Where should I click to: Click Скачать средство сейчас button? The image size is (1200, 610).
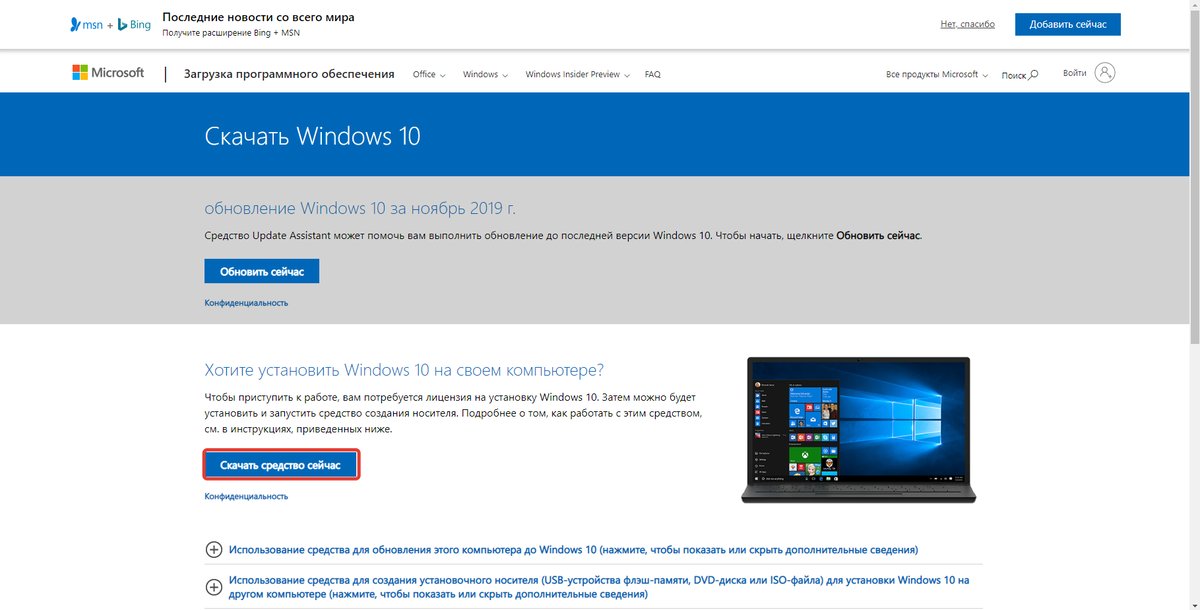(280, 465)
